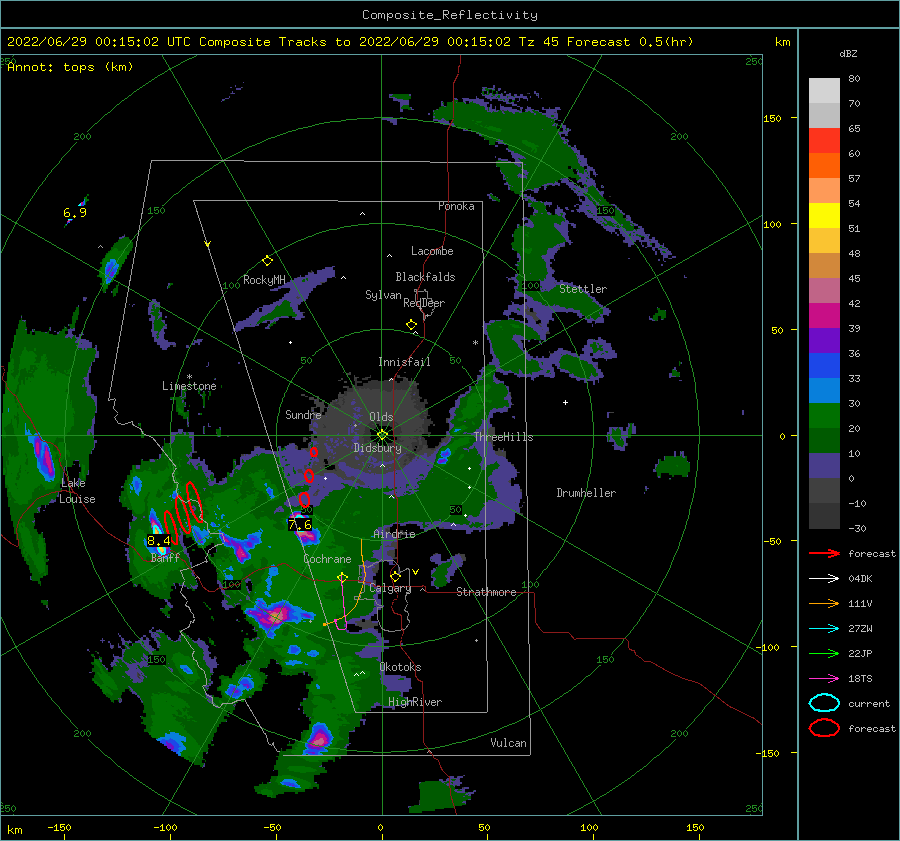Click the small red forecast ellipse nearest Didsbury
The height and width of the screenshot is (841, 900).
[x=314, y=452]
